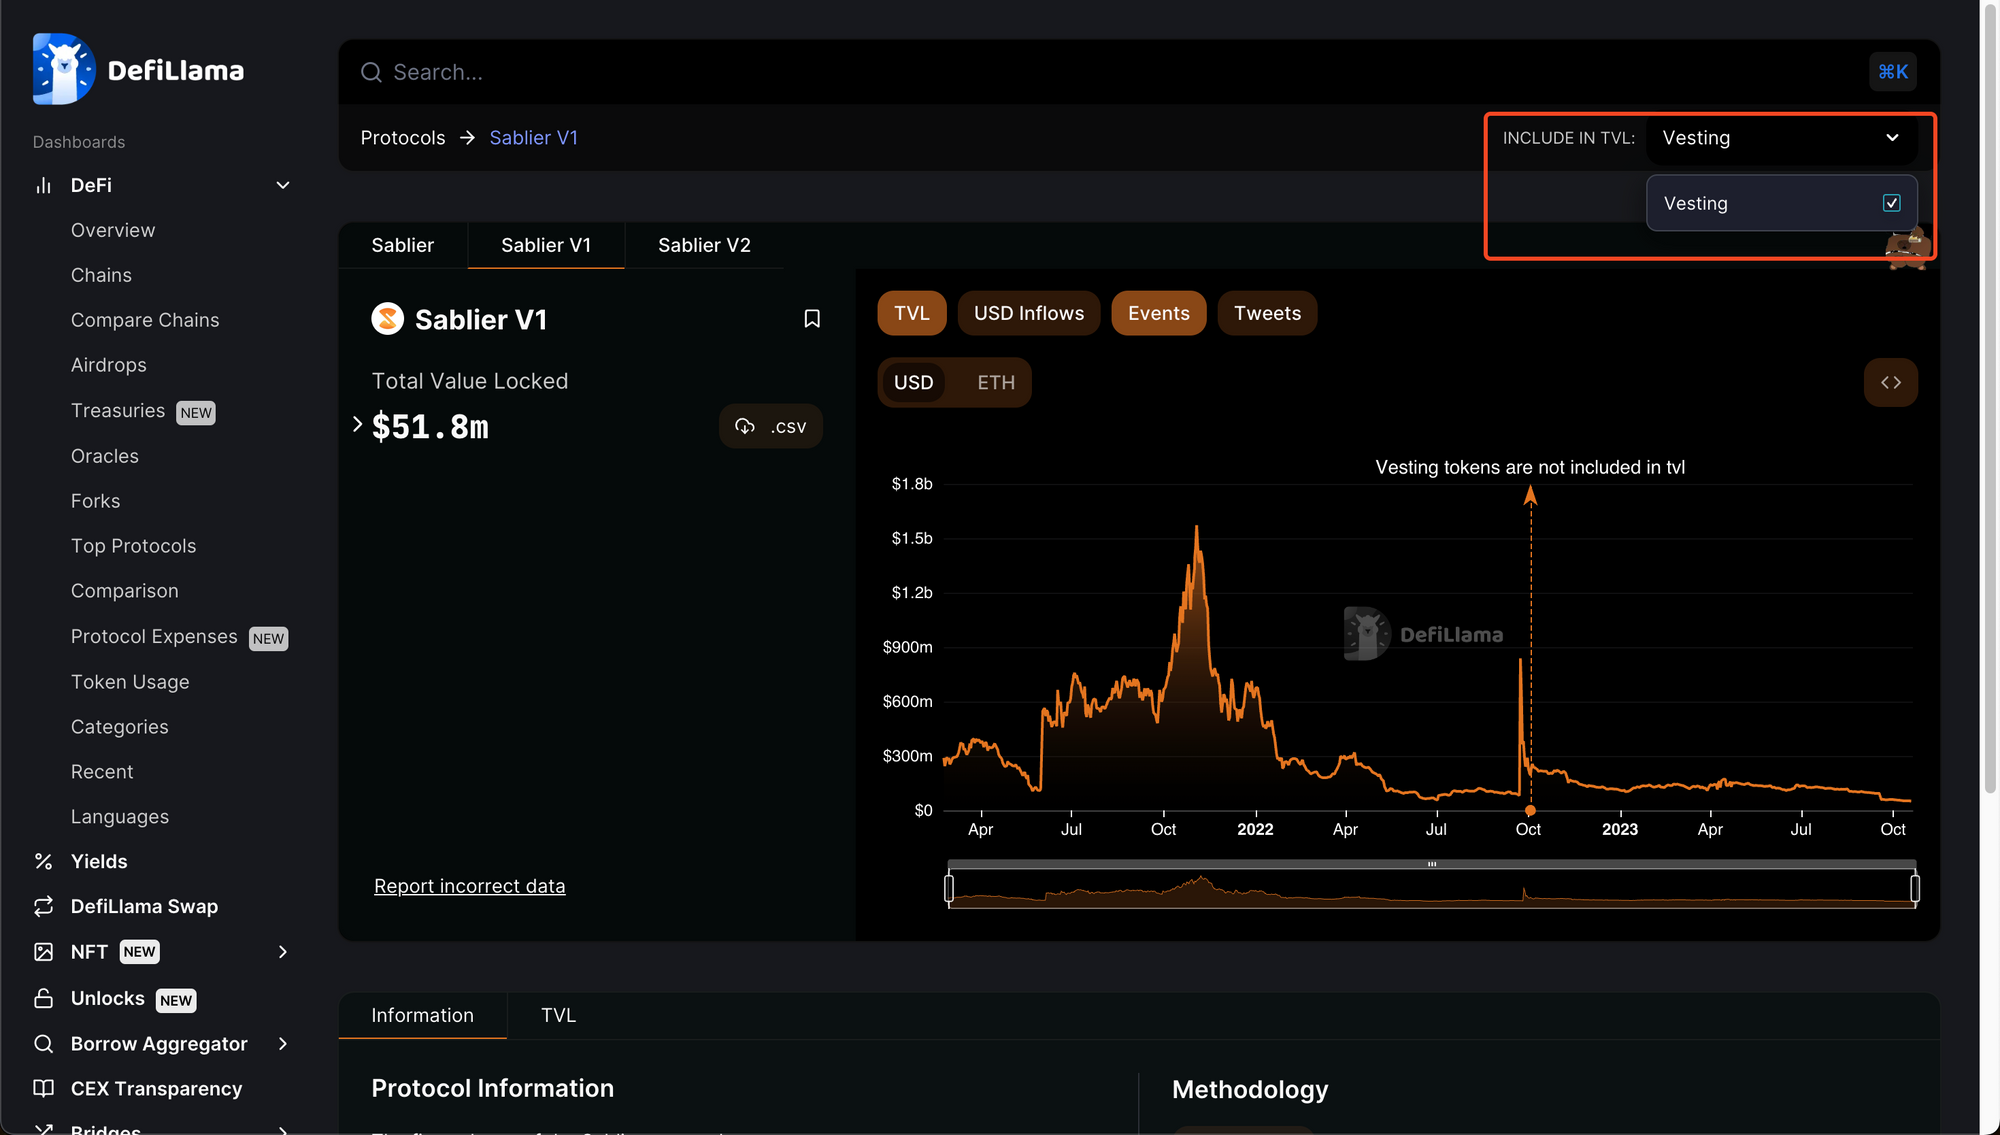Click the Report incorrect data link

(x=469, y=886)
